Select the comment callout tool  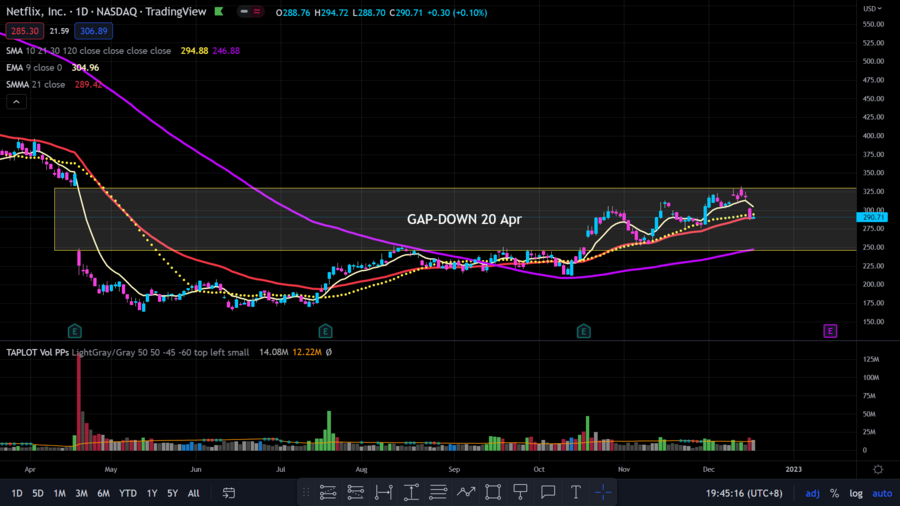click(x=548, y=492)
